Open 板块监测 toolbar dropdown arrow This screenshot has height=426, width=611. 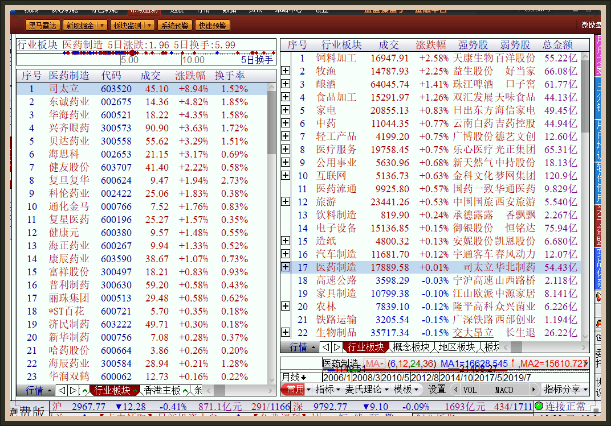tap(150, 25)
